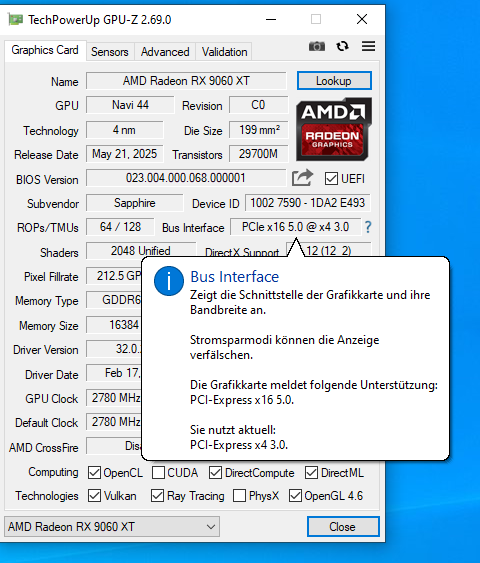Toggle the OpenCL checkbox
The image size is (480, 563).
click(94, 473)
